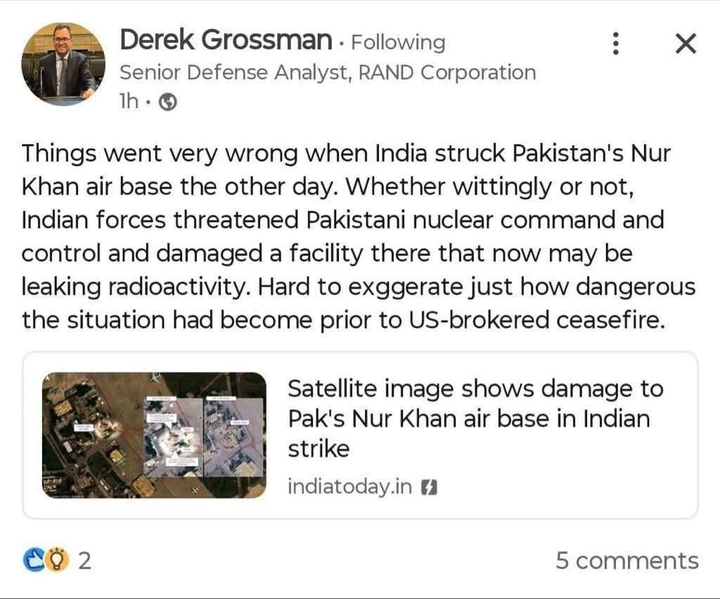This screenshot has width=720, height=599.
Task: Click the Senior Defense Analyst headline text
Action: coord(328,73)
